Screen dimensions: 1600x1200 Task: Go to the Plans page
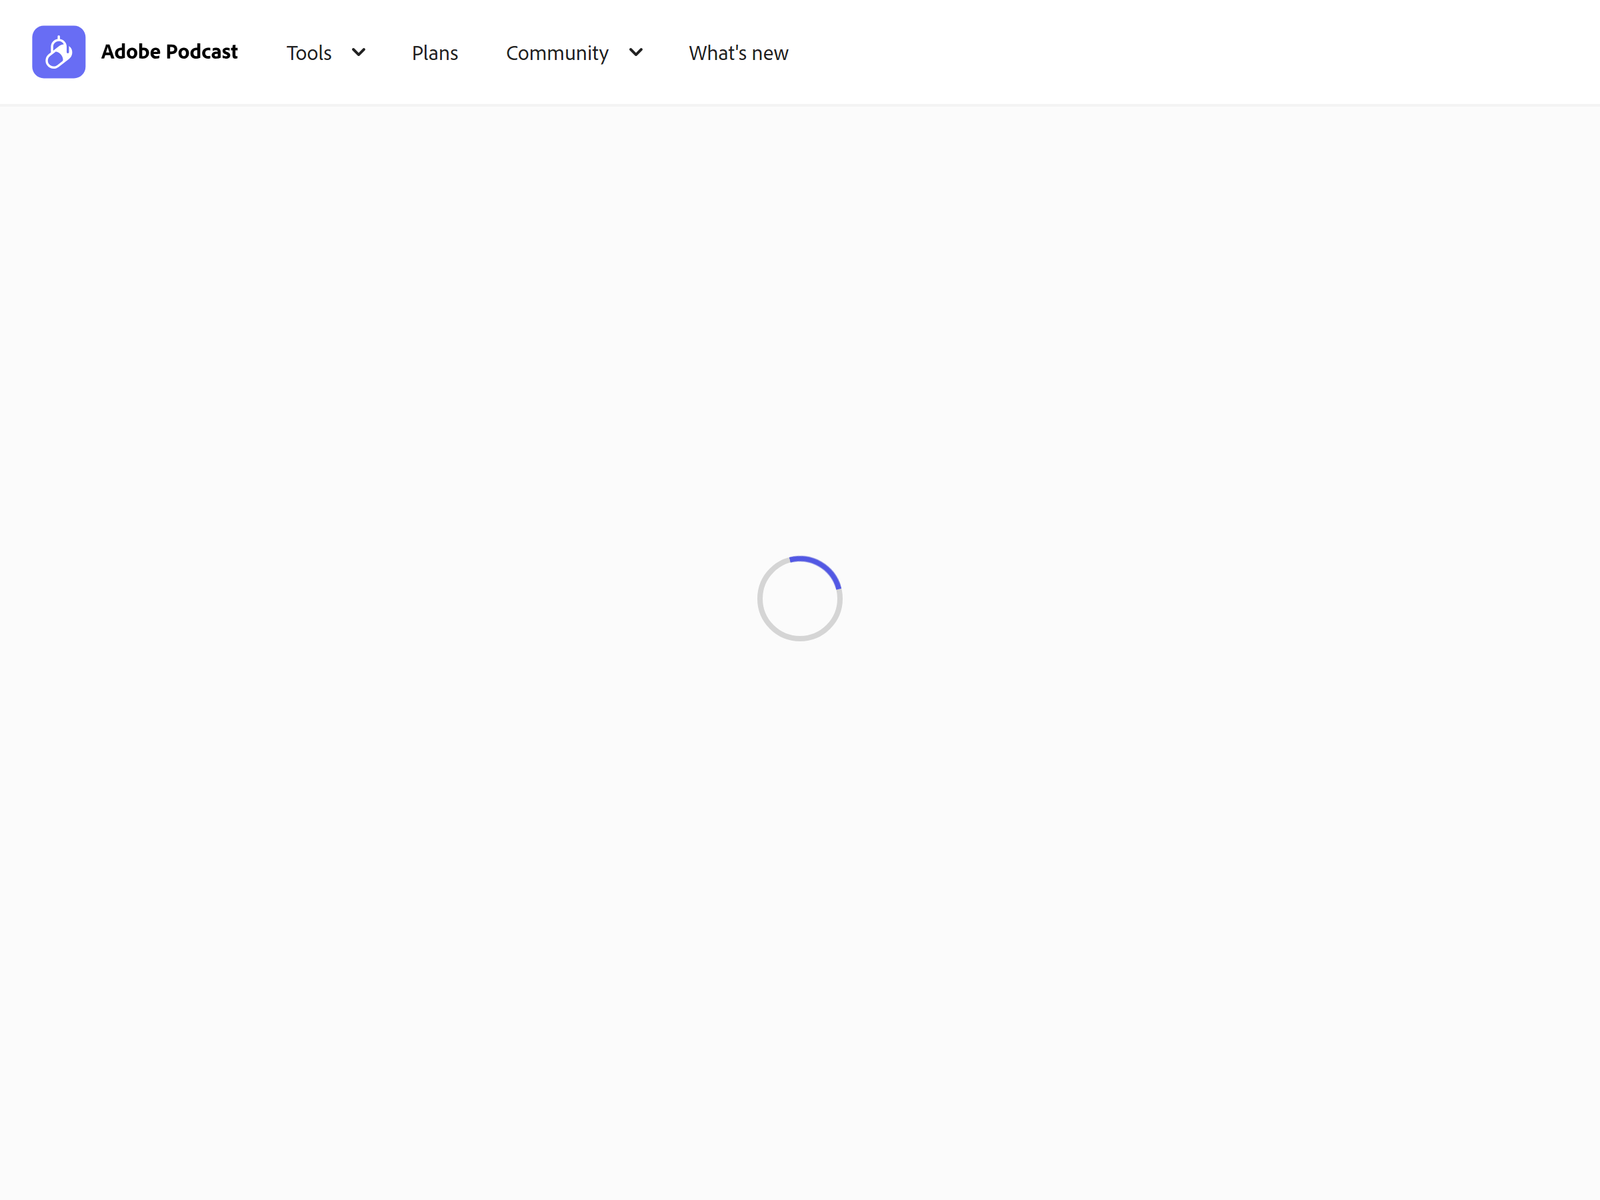point(435,53)
